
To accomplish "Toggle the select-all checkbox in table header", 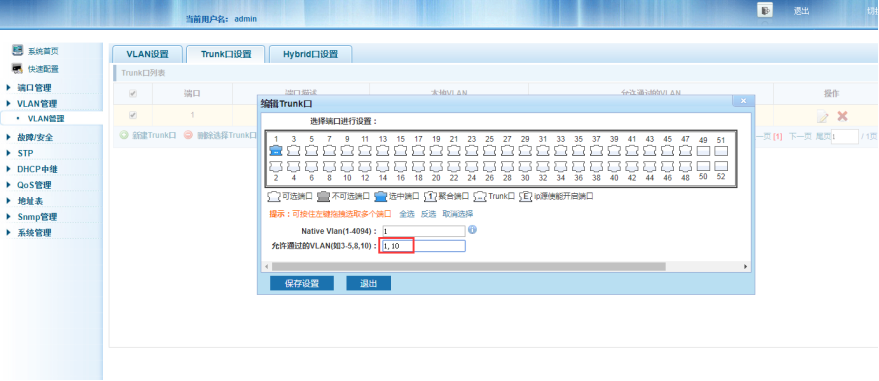I will pyautogui.click(x=133, y=94).
